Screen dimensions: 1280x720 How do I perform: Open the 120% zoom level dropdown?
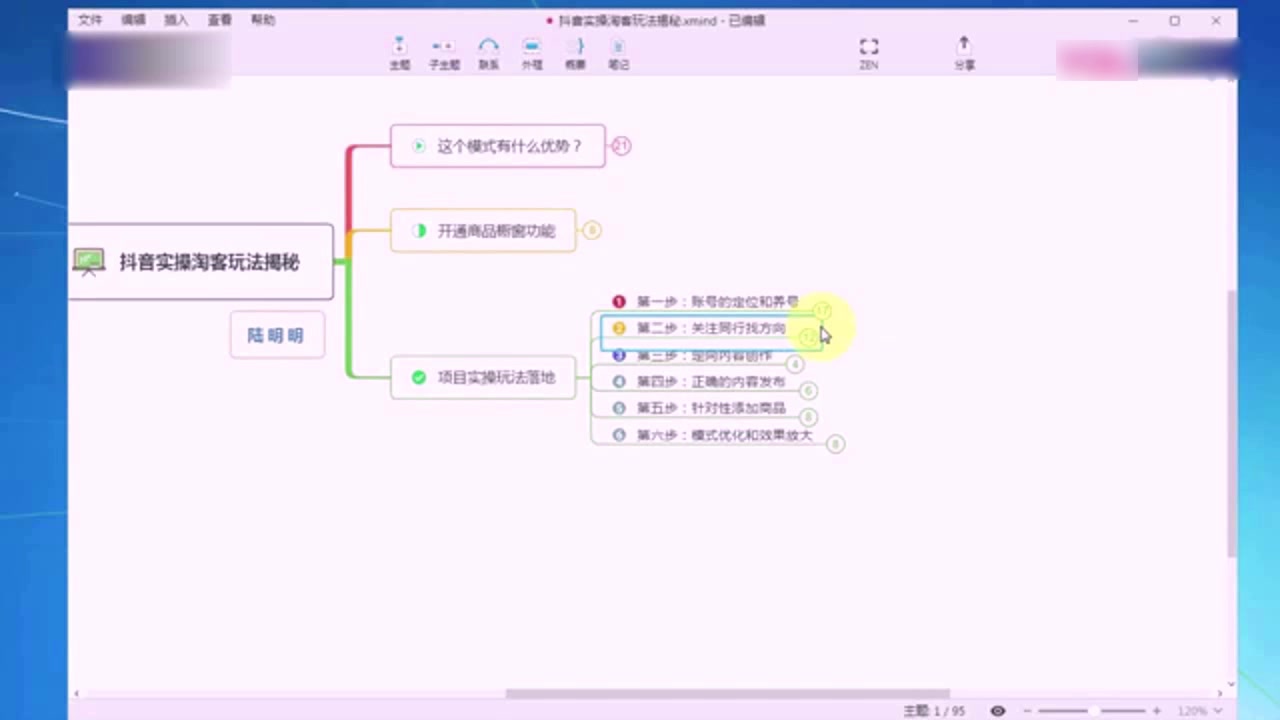pos(1199,711)
